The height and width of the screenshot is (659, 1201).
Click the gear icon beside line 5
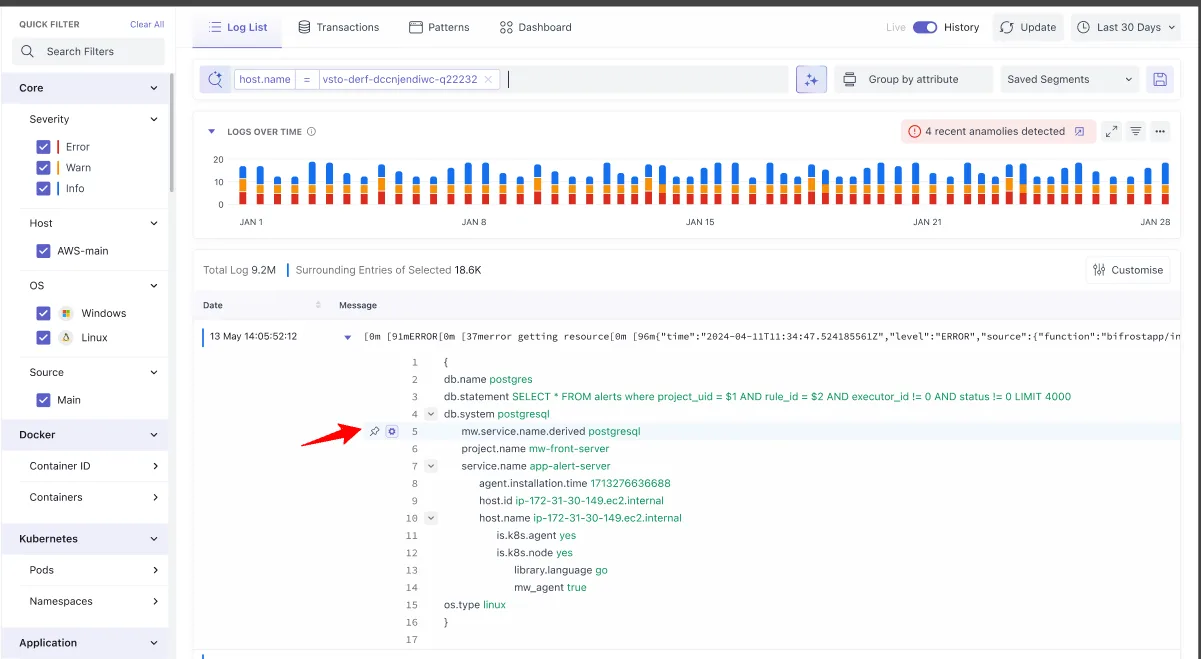click(391, 431)
